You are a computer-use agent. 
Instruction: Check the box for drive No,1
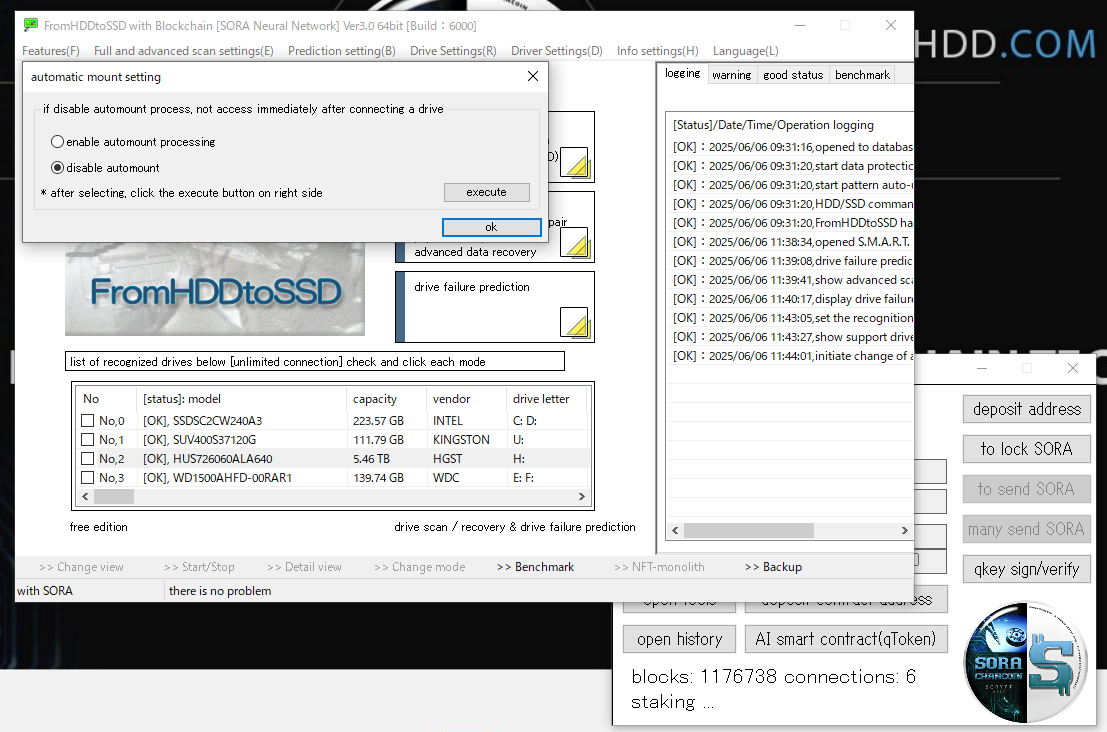tap(88, 440)
